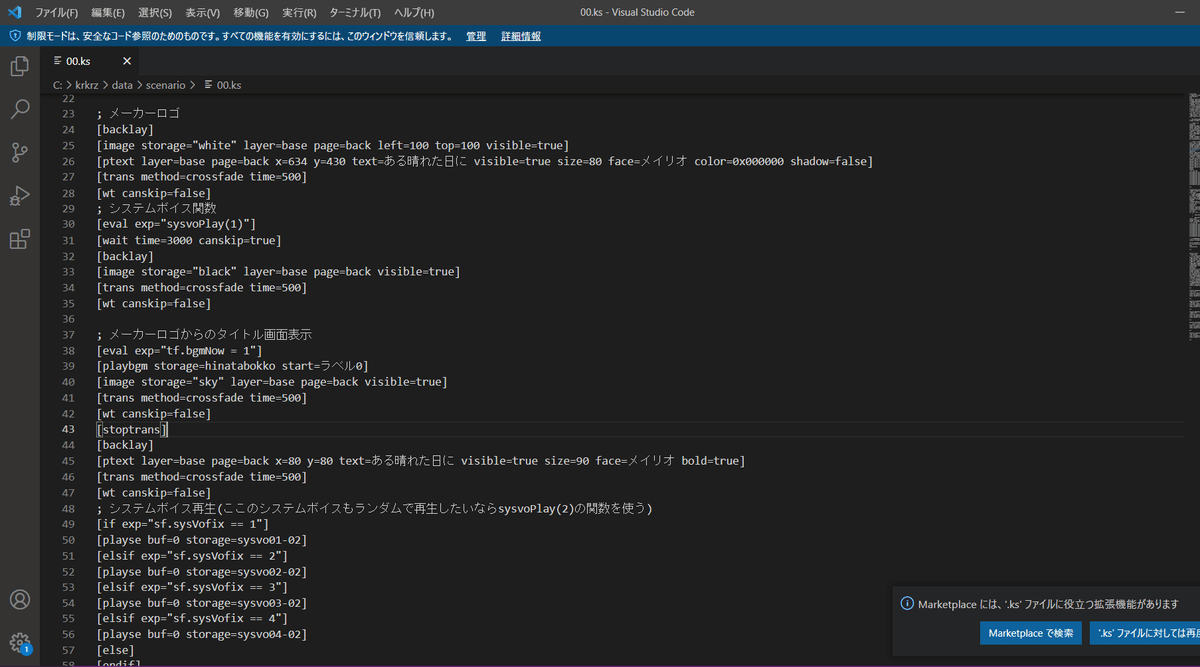Viewport: 1200px width, 667px height.
Task: Open the Run and Debug view
Action: (19, 196)
